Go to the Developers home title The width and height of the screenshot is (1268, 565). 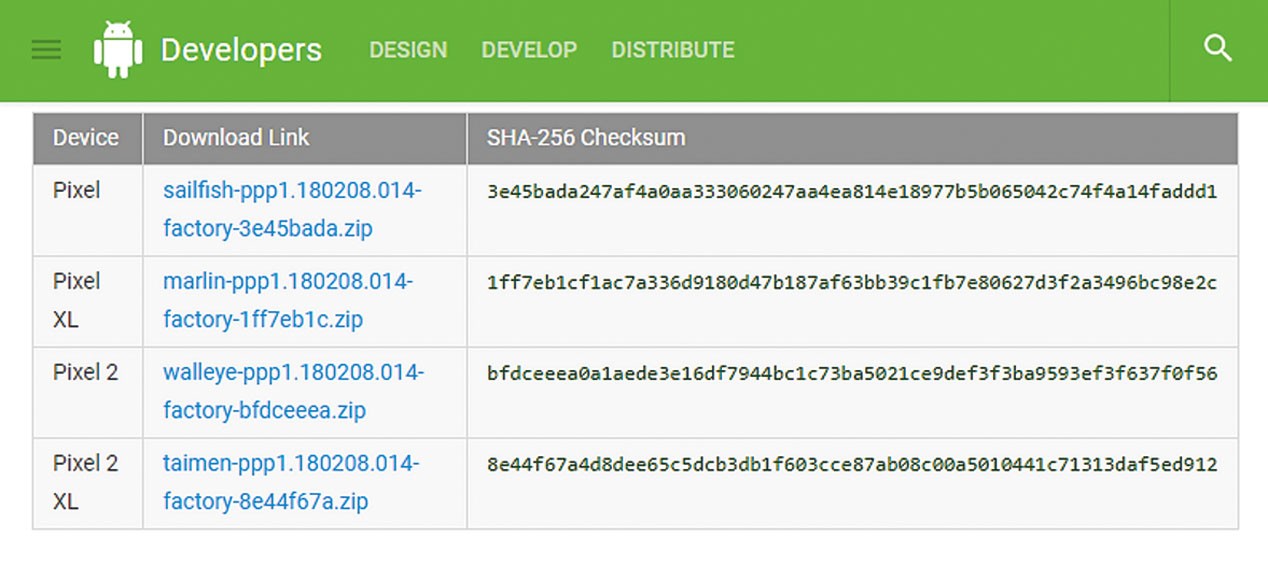click(x=241, y=50)
